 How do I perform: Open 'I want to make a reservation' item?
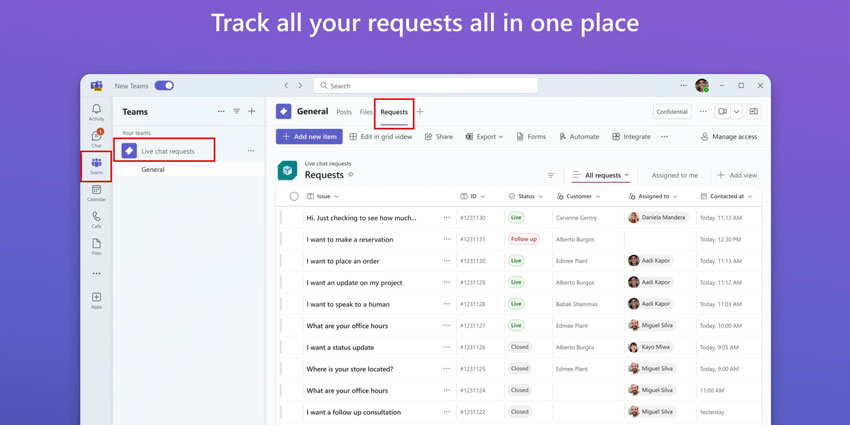pyautogui.click(x=350, y=239)
